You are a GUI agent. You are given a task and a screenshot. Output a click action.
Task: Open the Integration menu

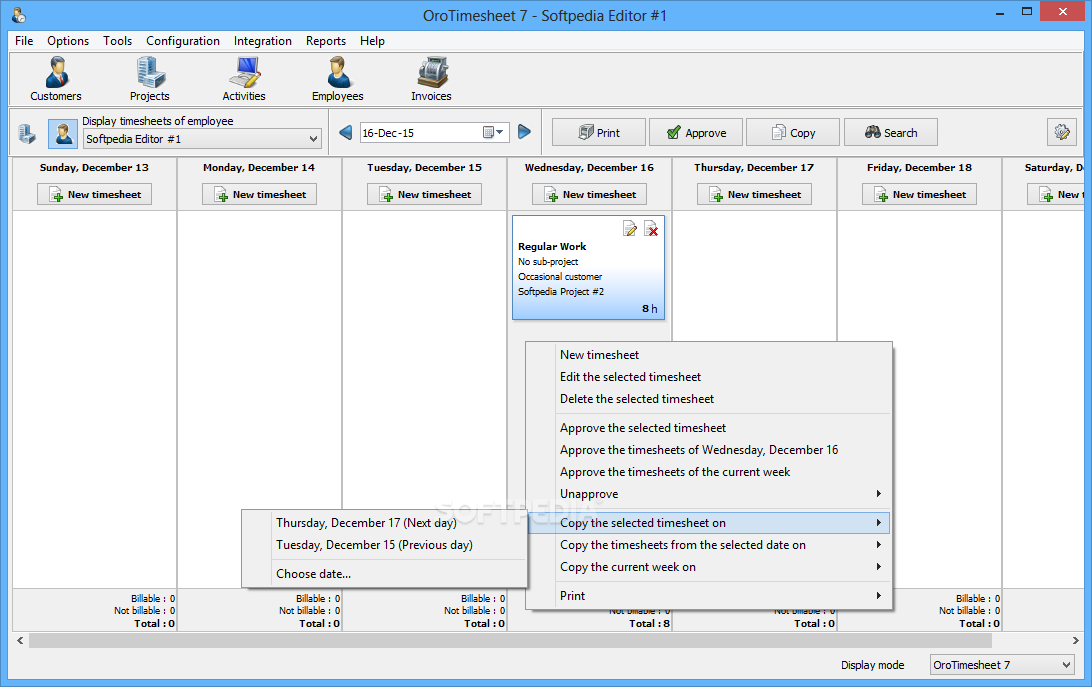pyautogui.click(x=263, y=41)
